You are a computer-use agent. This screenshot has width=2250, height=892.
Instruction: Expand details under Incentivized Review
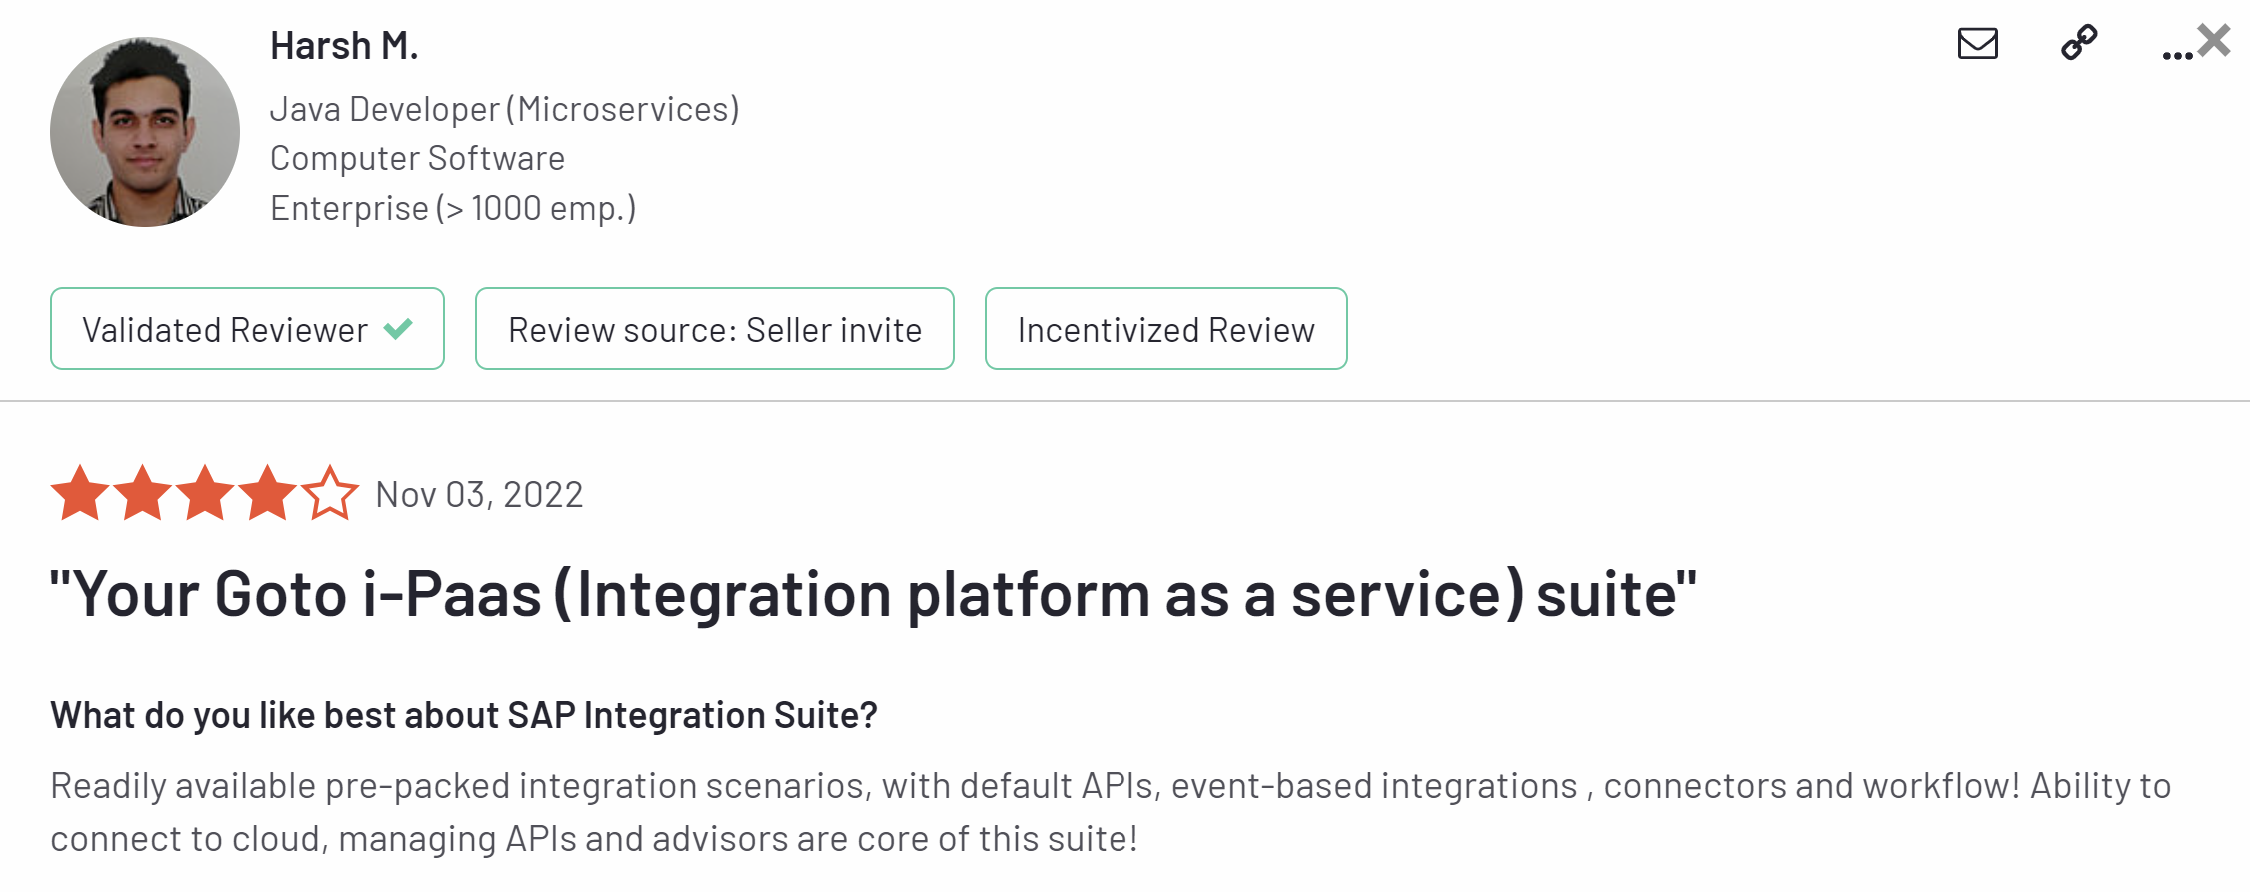(x=1165, y=328)
